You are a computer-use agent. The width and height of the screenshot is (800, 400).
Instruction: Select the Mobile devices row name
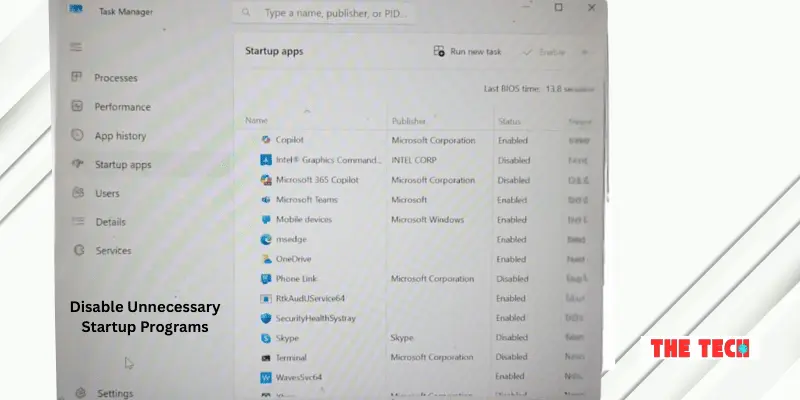tap(304, 219)
